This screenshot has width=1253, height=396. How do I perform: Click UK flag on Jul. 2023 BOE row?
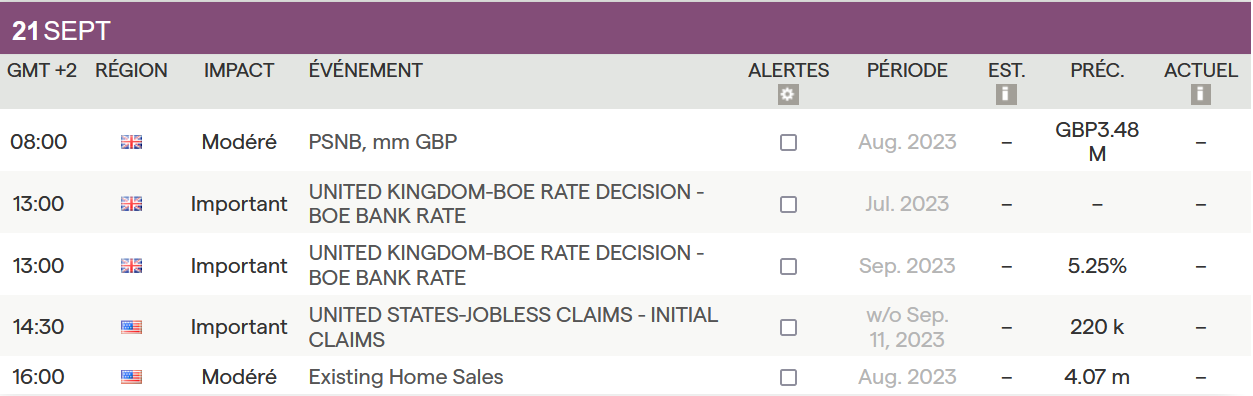point(131,204)
